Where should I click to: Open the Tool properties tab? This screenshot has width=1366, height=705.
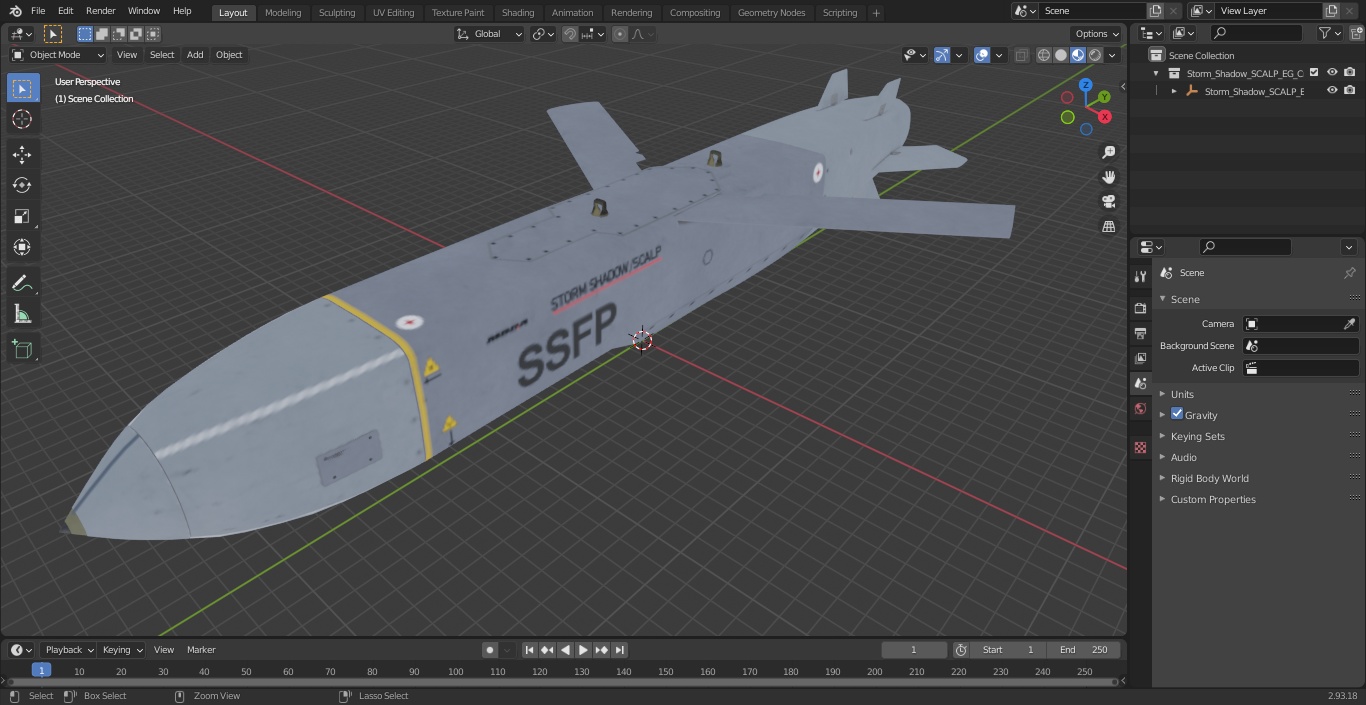coord(1140,277)
